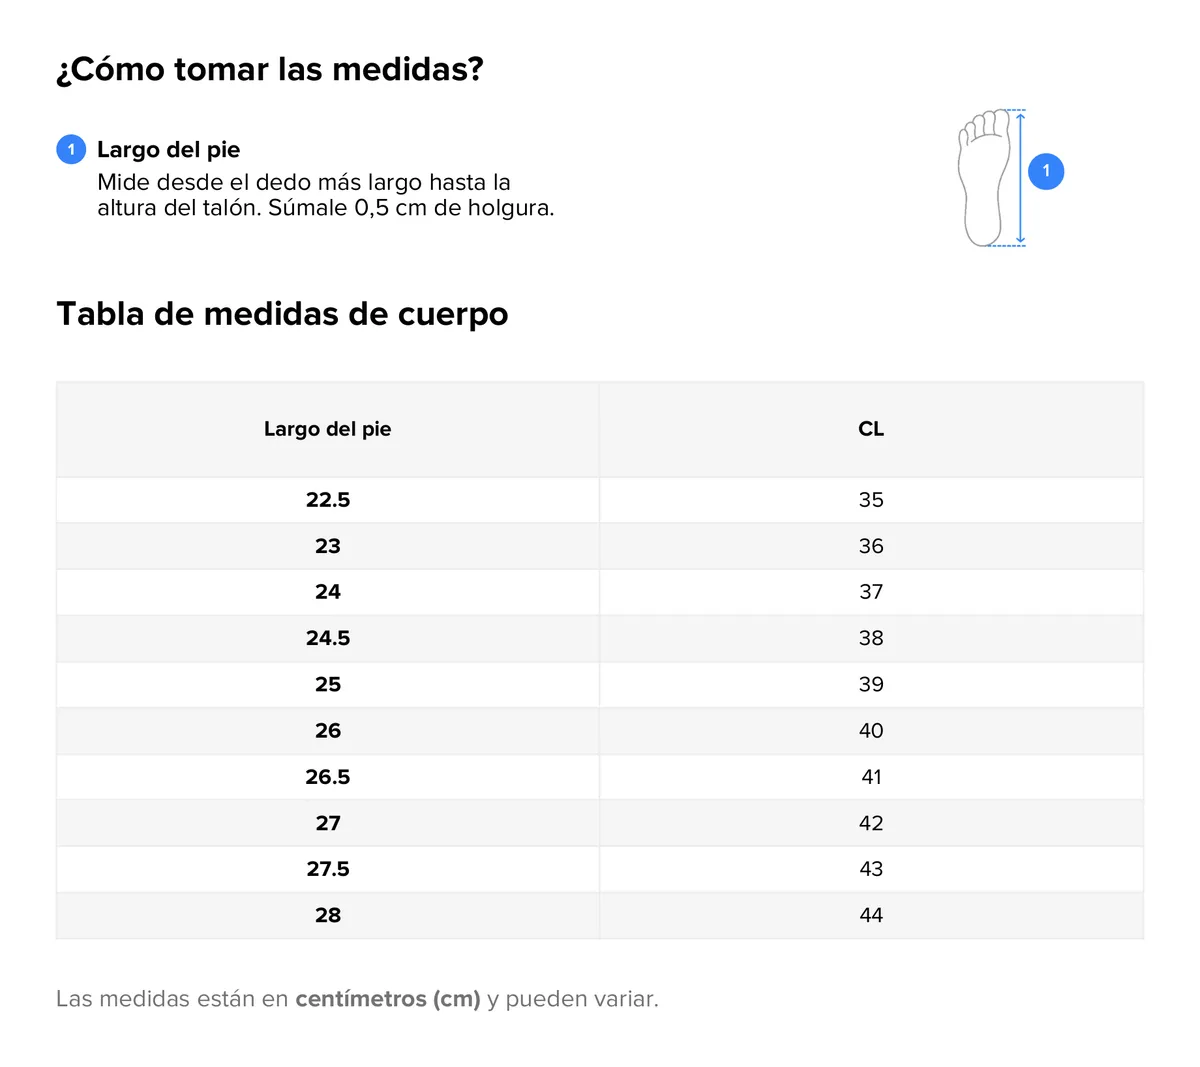Choose size 38 in the table
This screenshot has width=1200, height=1067.
click(x=871, y=638)
